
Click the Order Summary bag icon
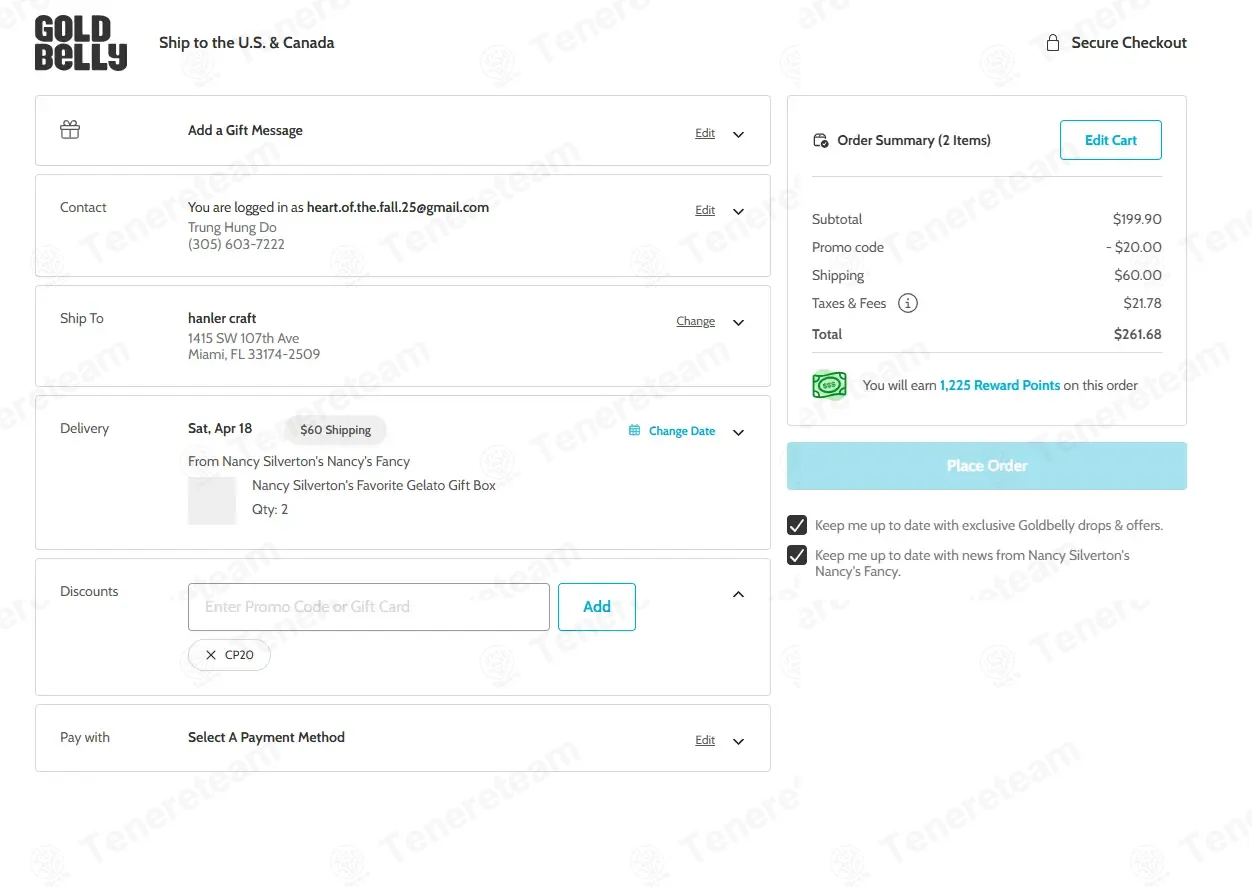click(x=820, y=141)
